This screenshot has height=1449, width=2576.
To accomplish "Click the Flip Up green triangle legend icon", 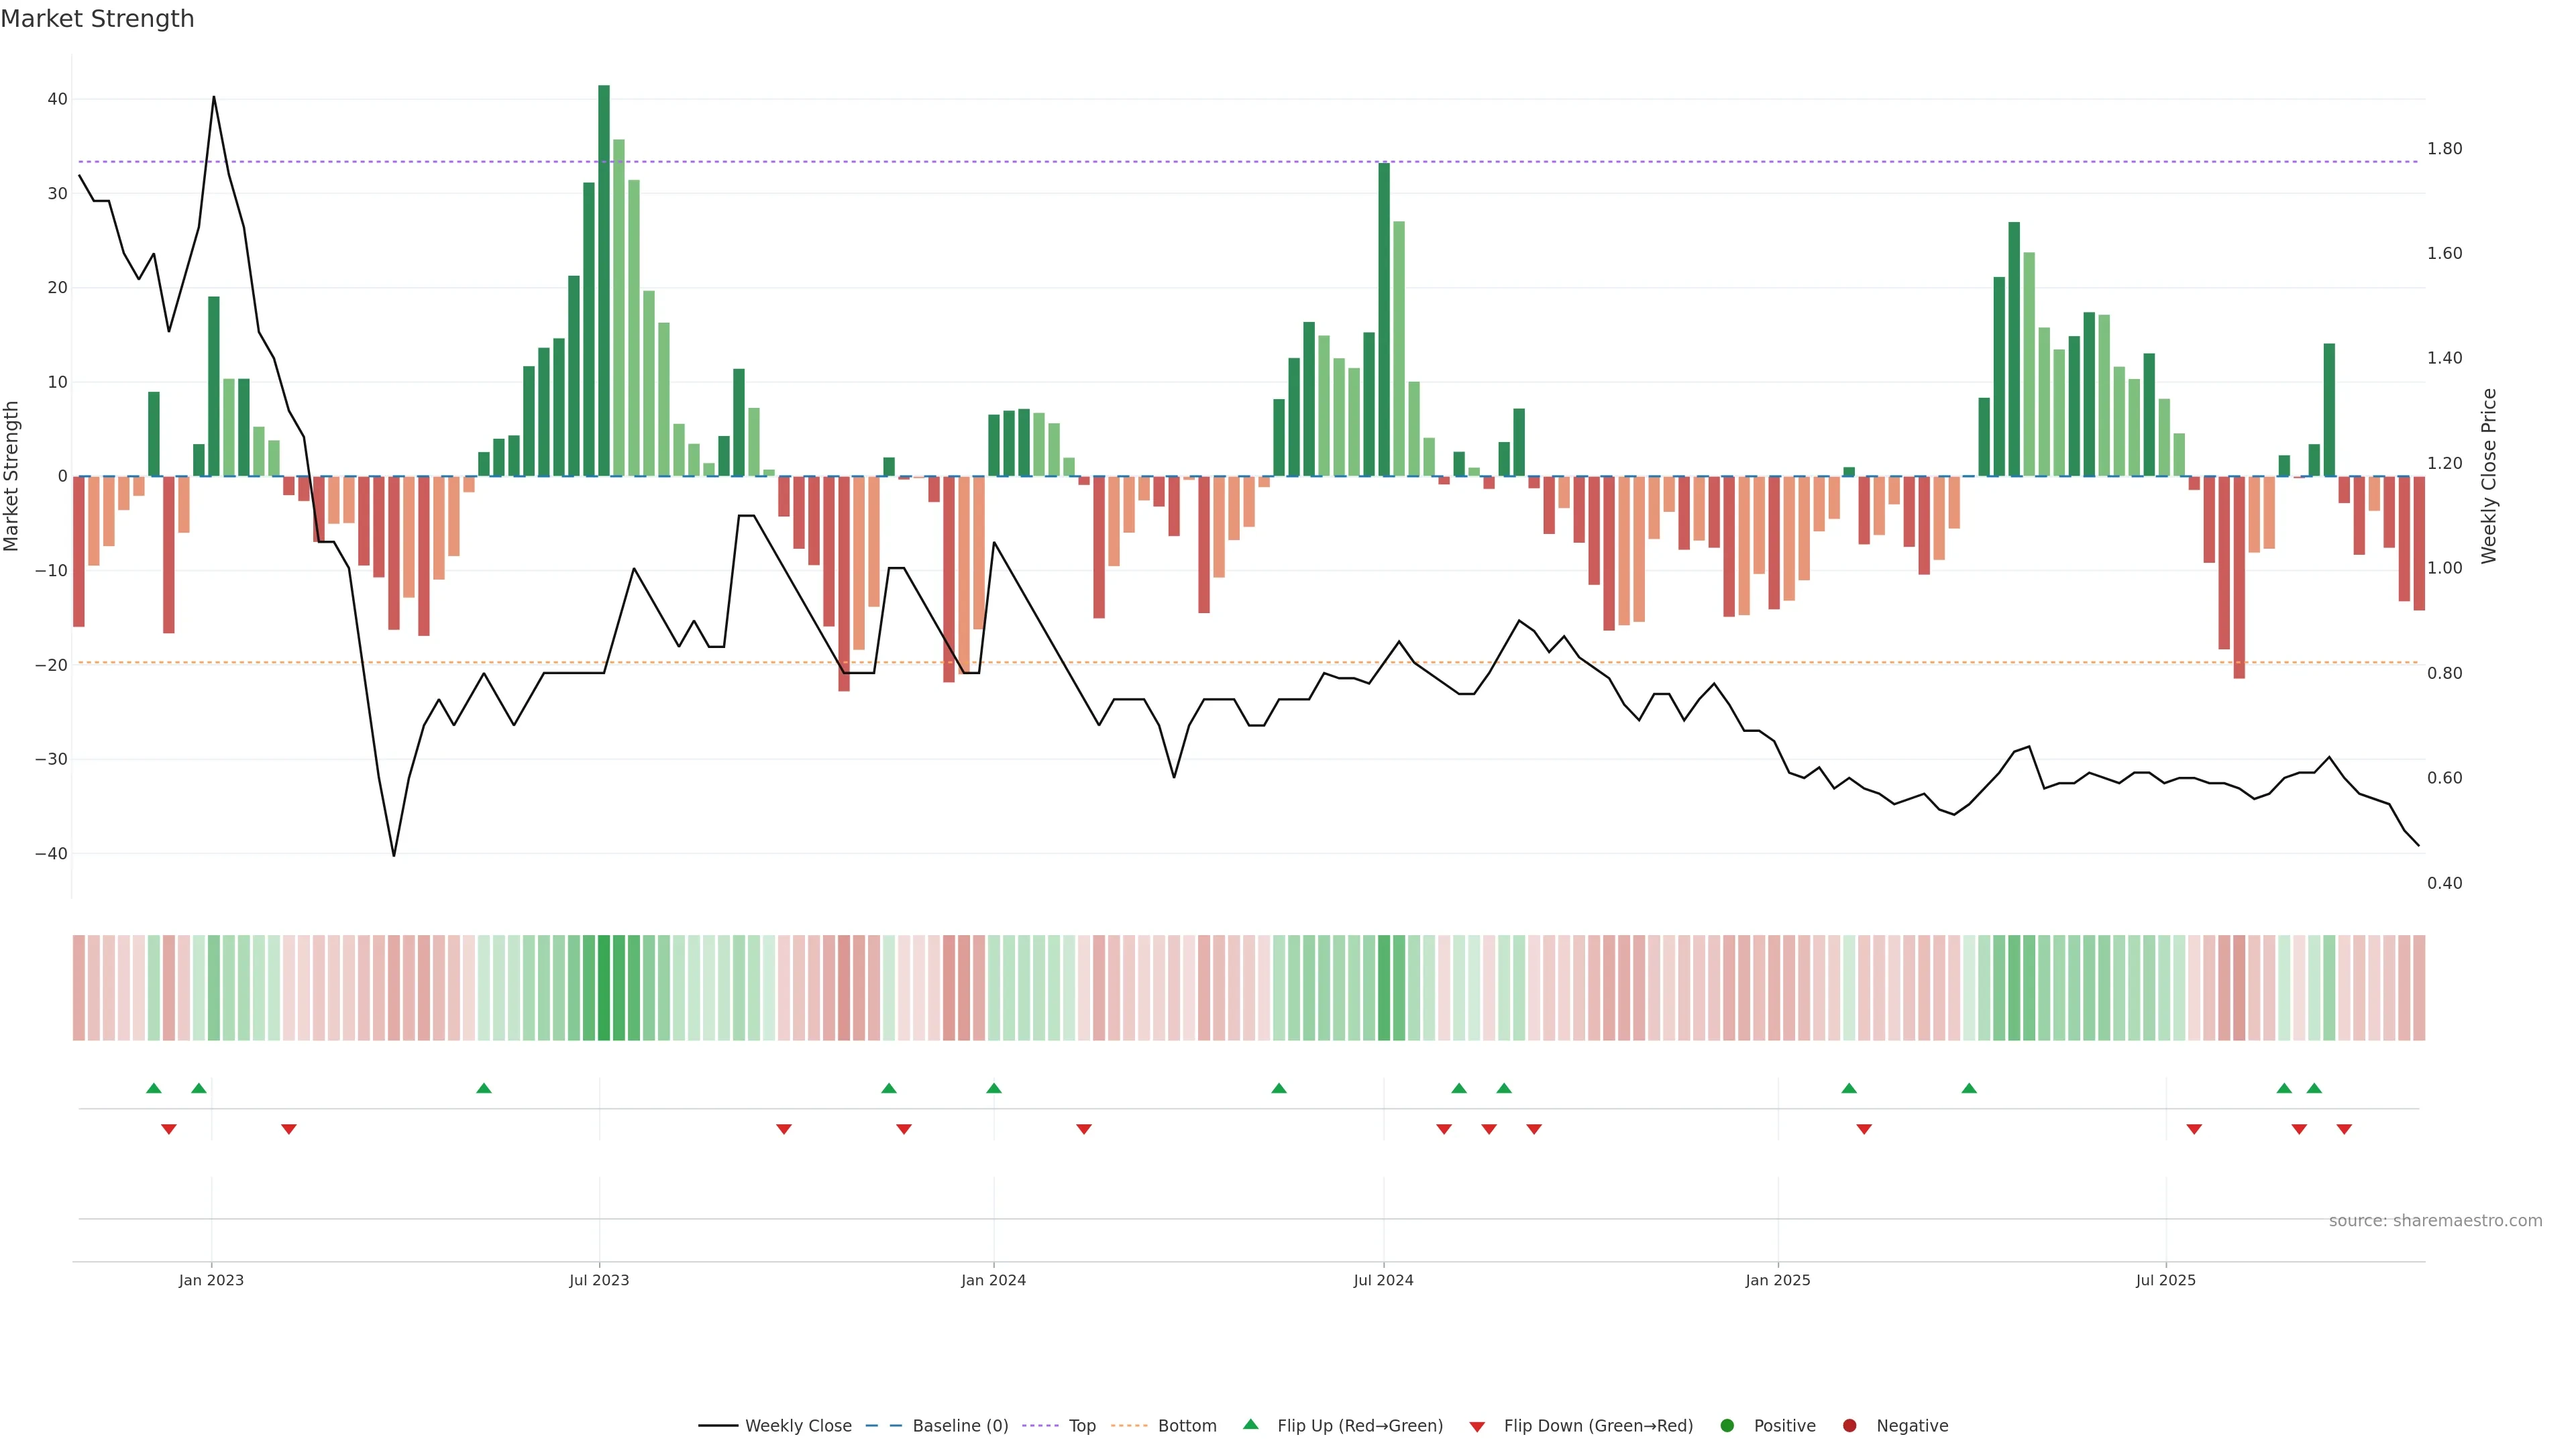I will pyautogui.click(x=1250, y=1424).
